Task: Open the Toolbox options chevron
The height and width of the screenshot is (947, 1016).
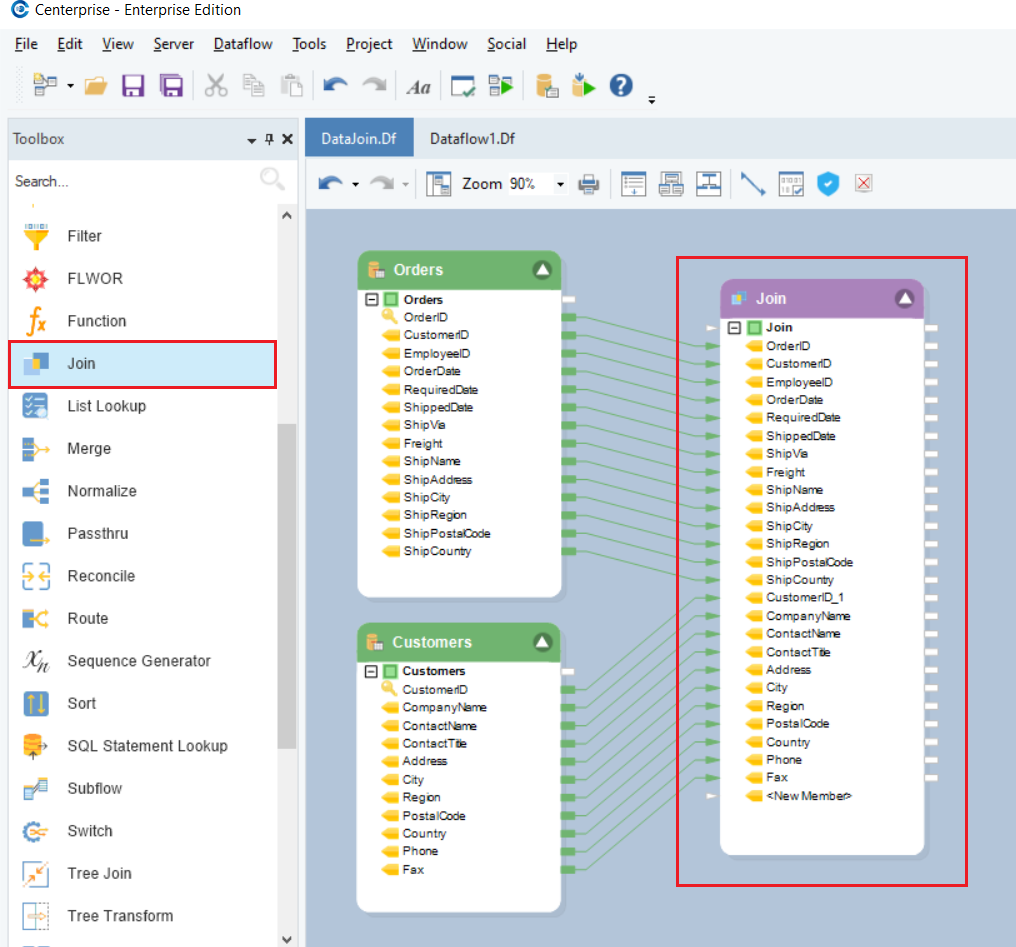Action: click(x=251, y=138)
